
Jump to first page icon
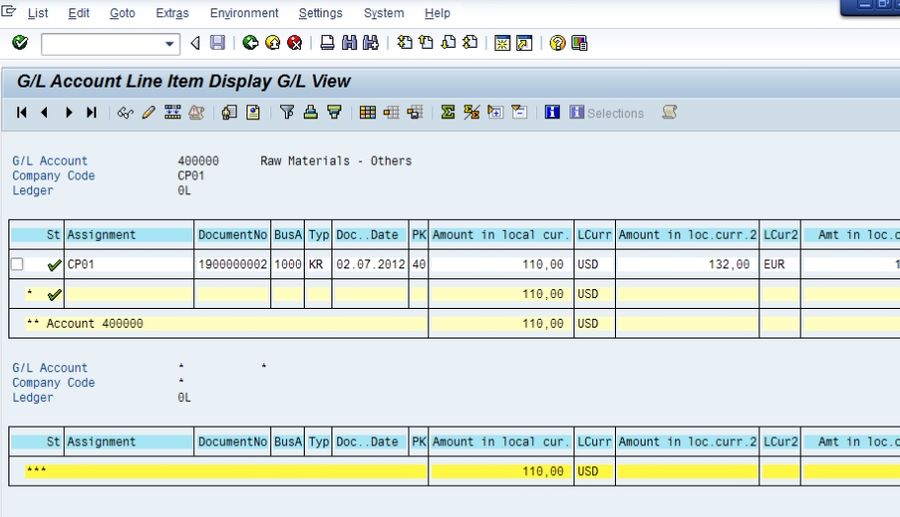point(405,43)
